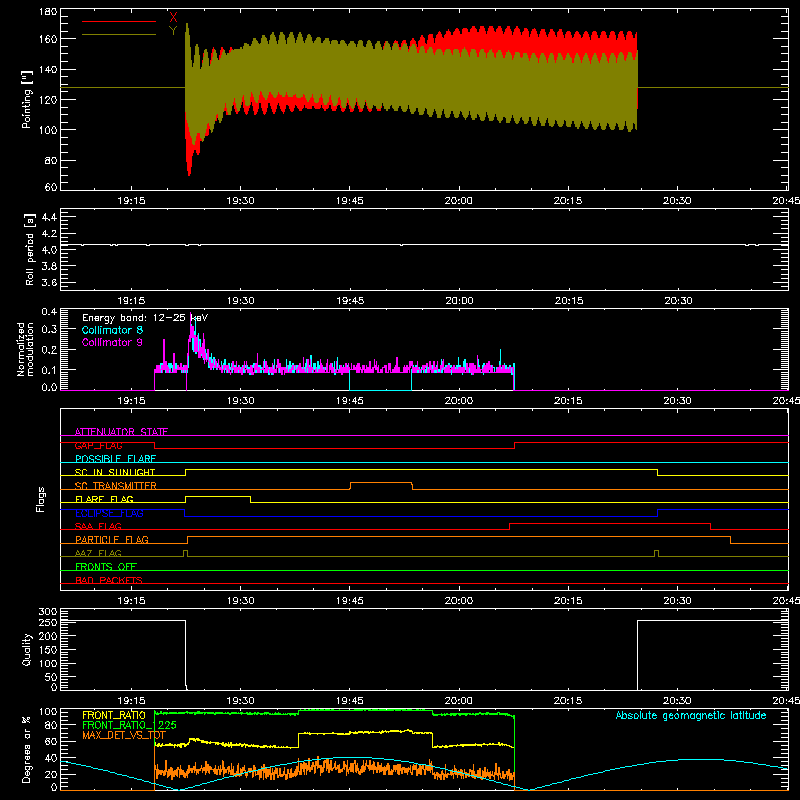The height and width of the screenshot is (800, 800).
Task: Click the 19:45 time label under Roll period plot
Action: pyautogui.click(x=350, y=301)
